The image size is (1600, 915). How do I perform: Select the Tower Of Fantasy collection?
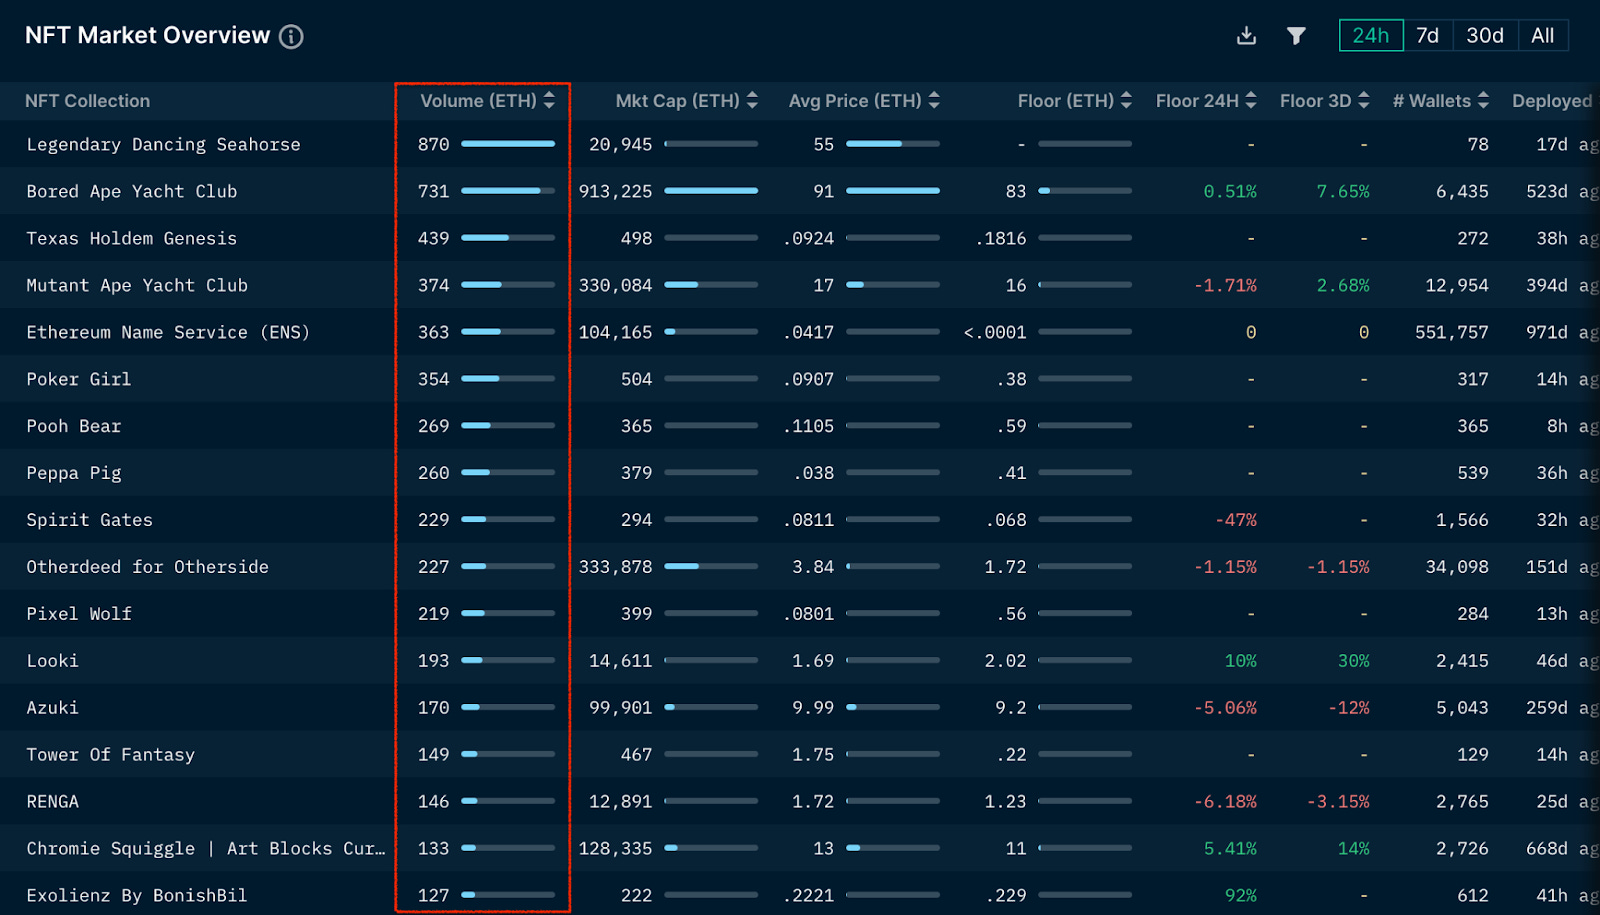point(111,755)
